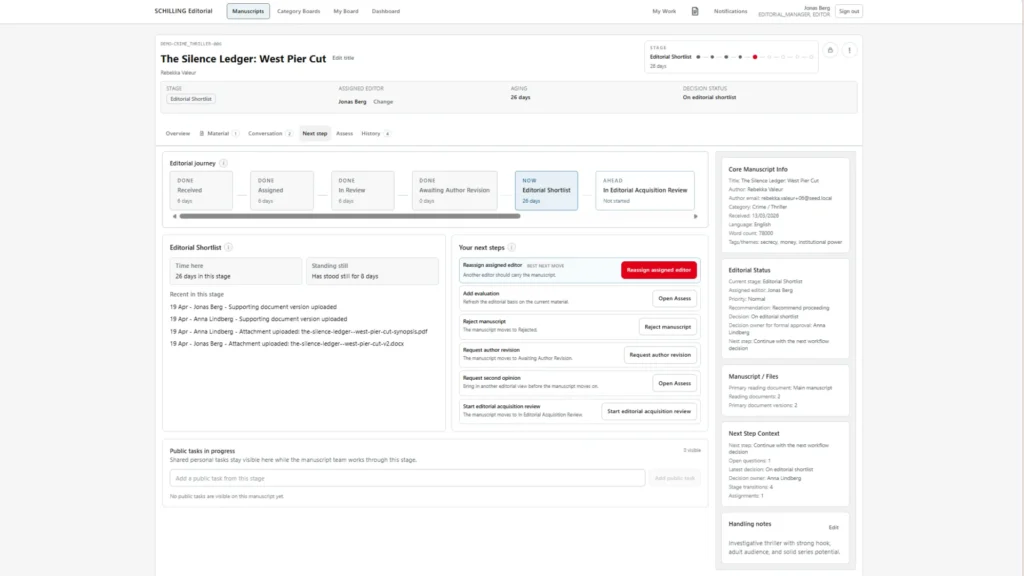Image resolution: width=1024 pixels, height=576 pixels.
Task: Open Notifications in the top bar
Action: tap(730, 11)
